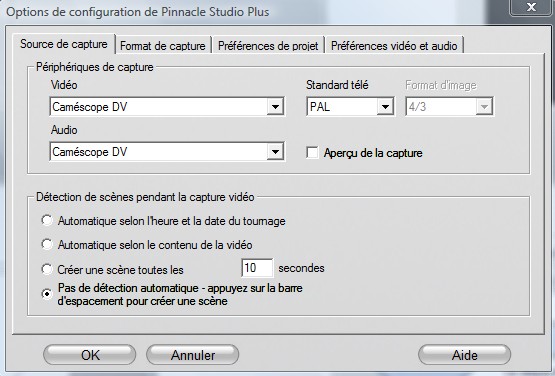Click the Caméscope DV text in Vidéo field
The image size is (555, 376).
click(90, 107)
